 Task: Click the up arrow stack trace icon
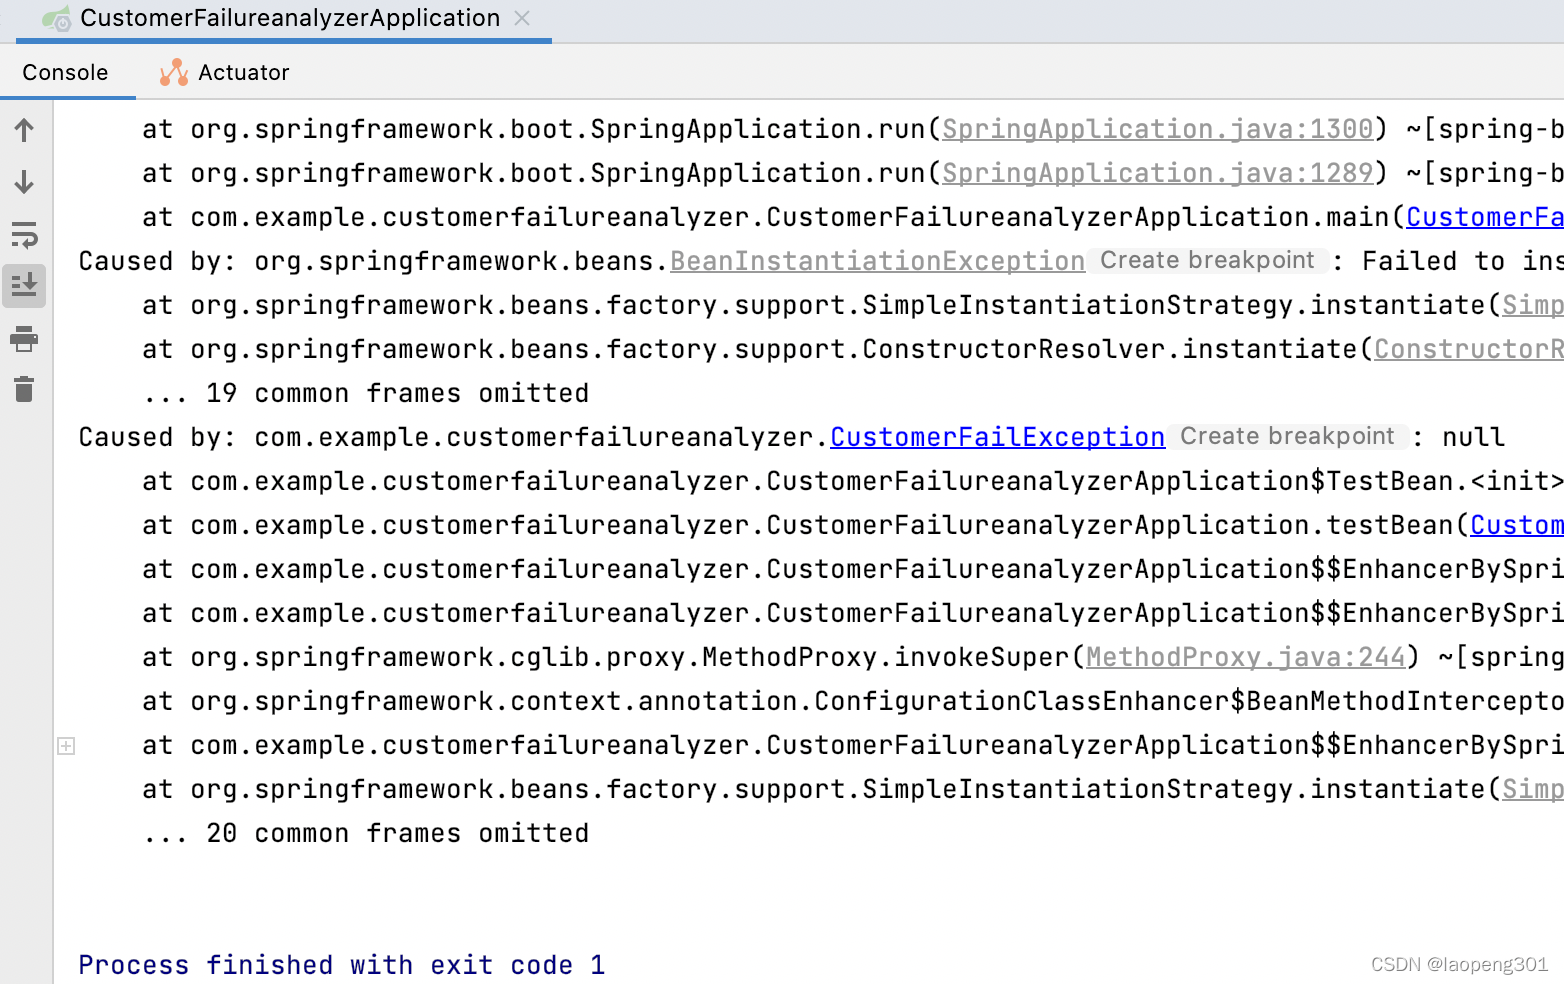(x=24, y=130)
